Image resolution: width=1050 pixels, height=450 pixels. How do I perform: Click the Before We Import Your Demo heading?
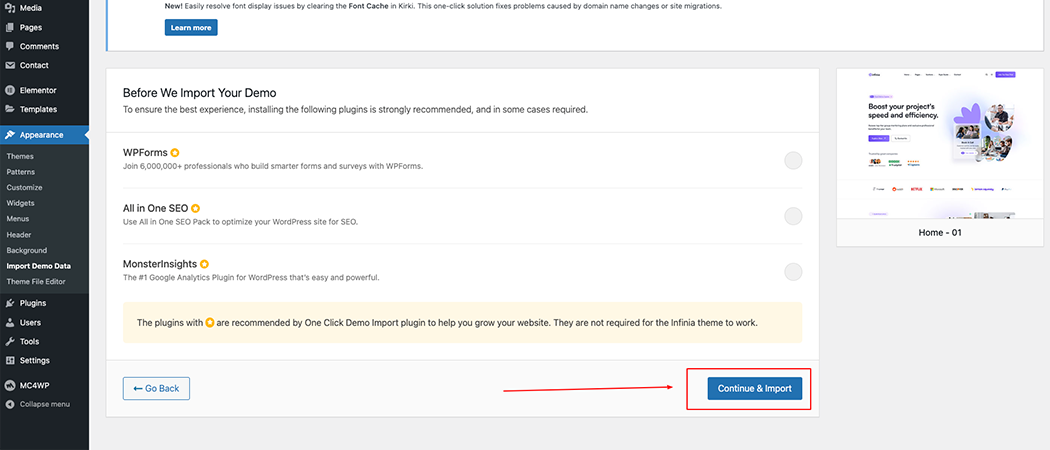pyautogui.click(x=200, y=93)
